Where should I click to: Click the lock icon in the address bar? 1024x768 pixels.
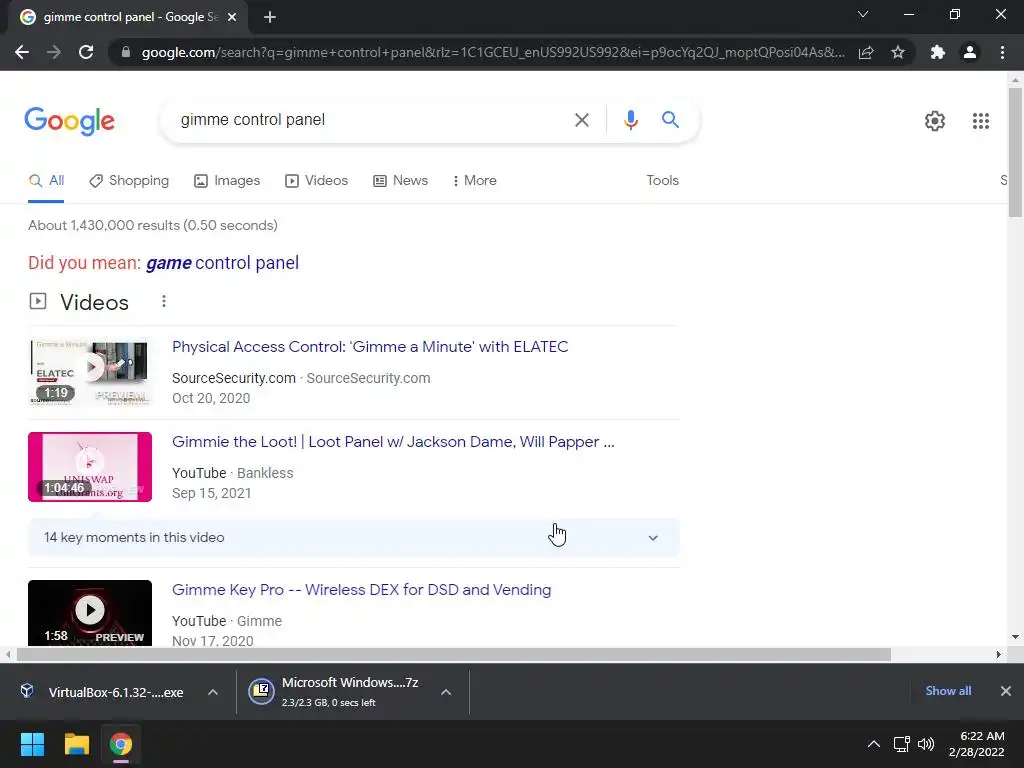[x=126, y=52]
